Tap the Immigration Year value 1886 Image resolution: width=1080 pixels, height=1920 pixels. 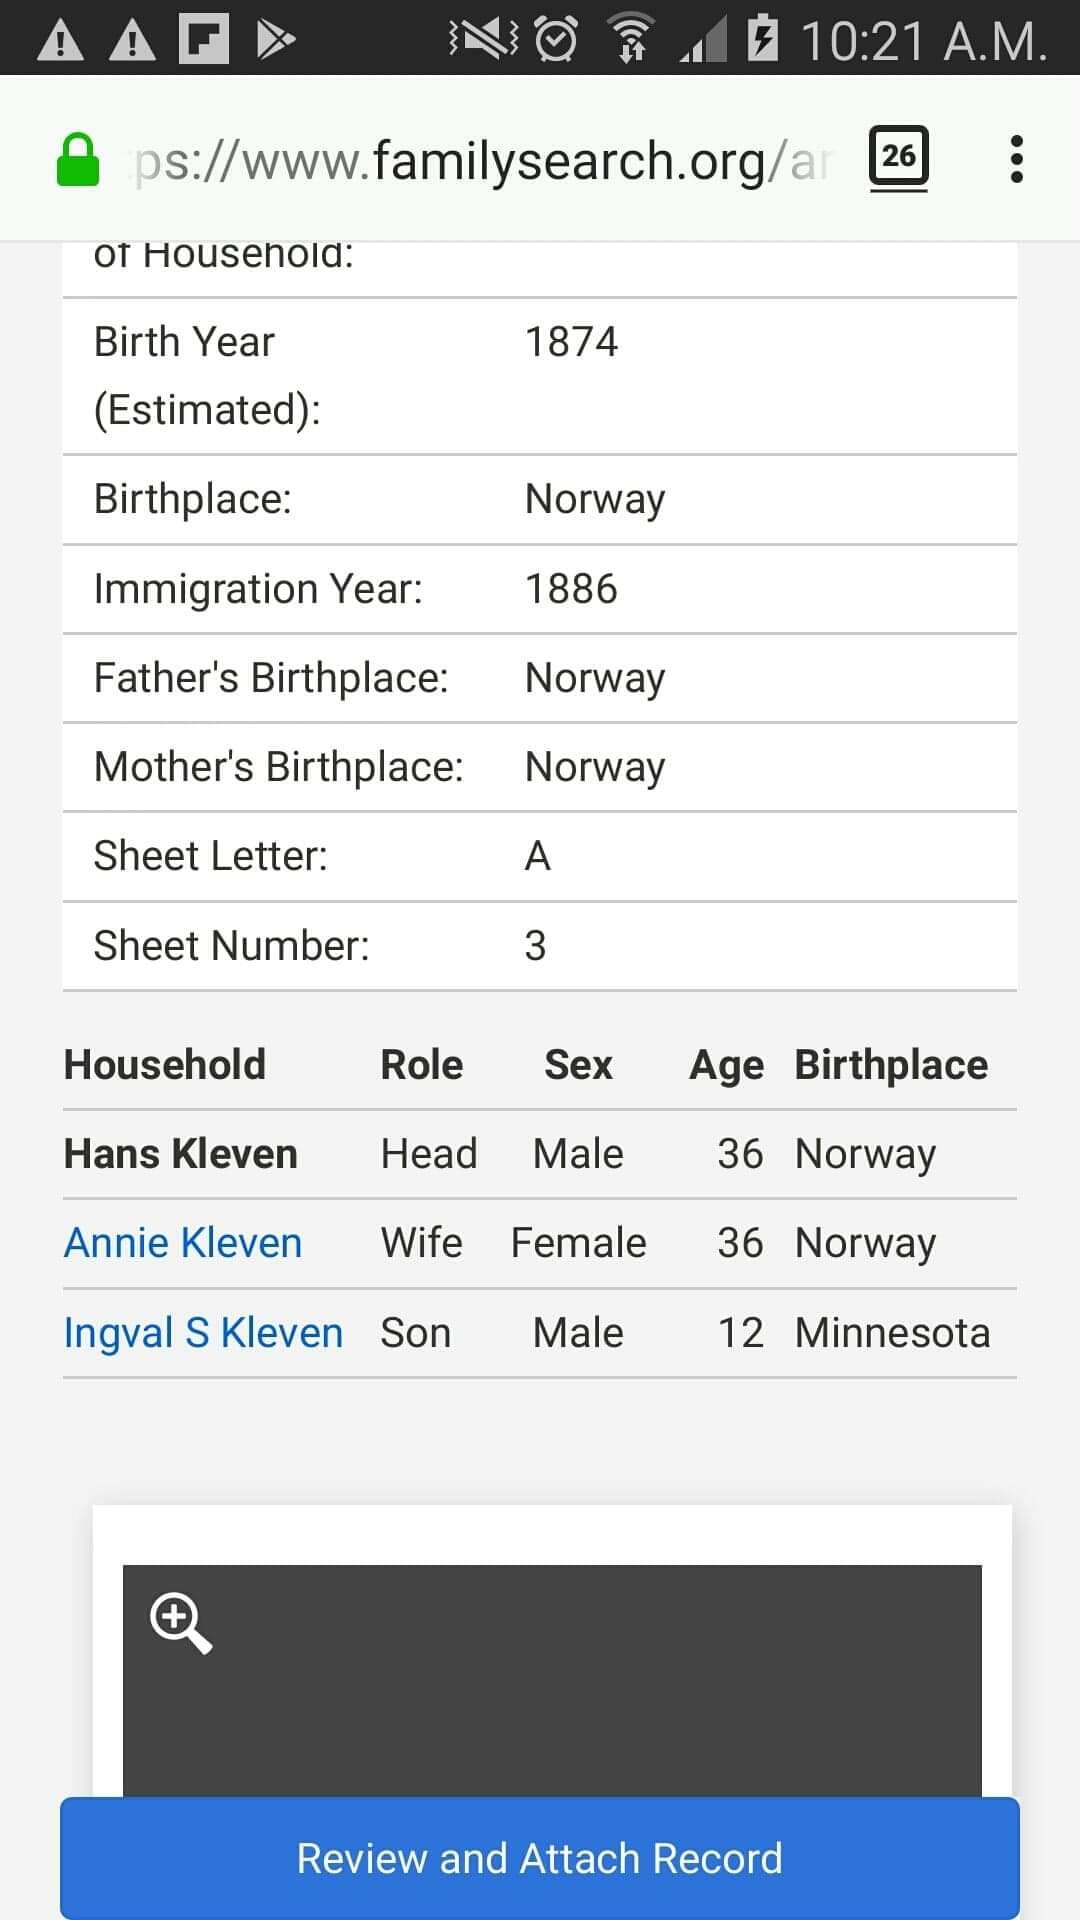click(x=571, y=589)
